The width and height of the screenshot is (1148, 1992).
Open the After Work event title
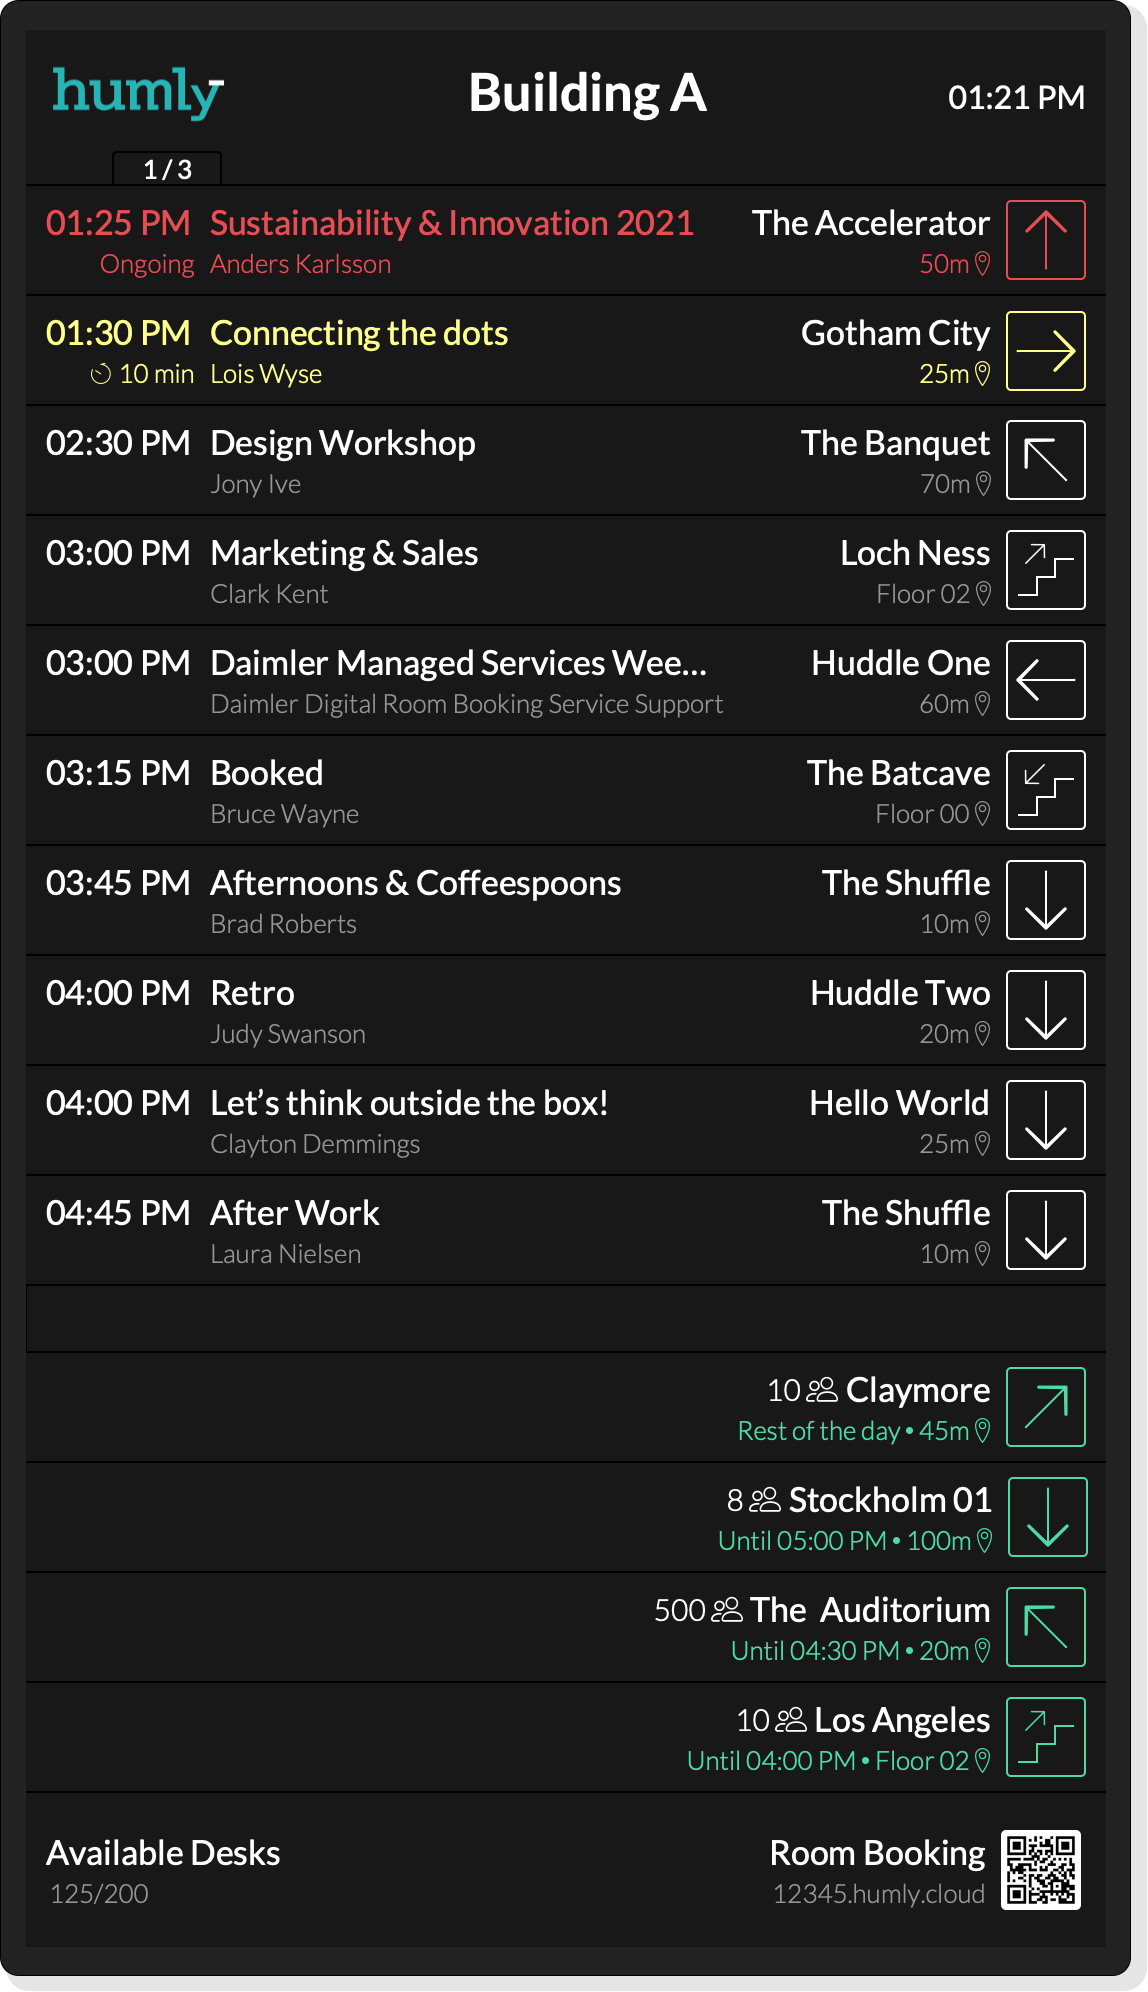(295, 1213)
